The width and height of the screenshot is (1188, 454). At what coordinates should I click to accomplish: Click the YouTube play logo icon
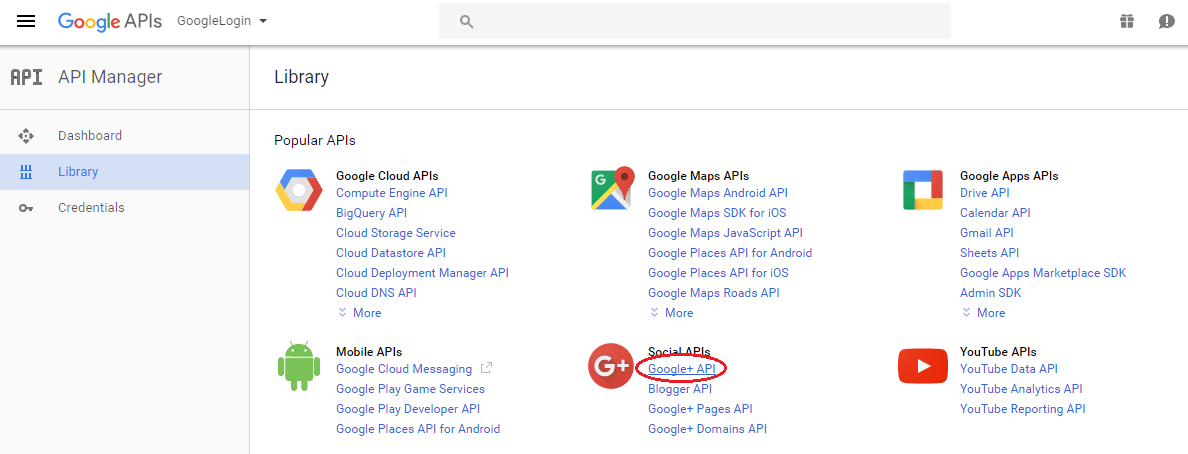coord(922,366)
